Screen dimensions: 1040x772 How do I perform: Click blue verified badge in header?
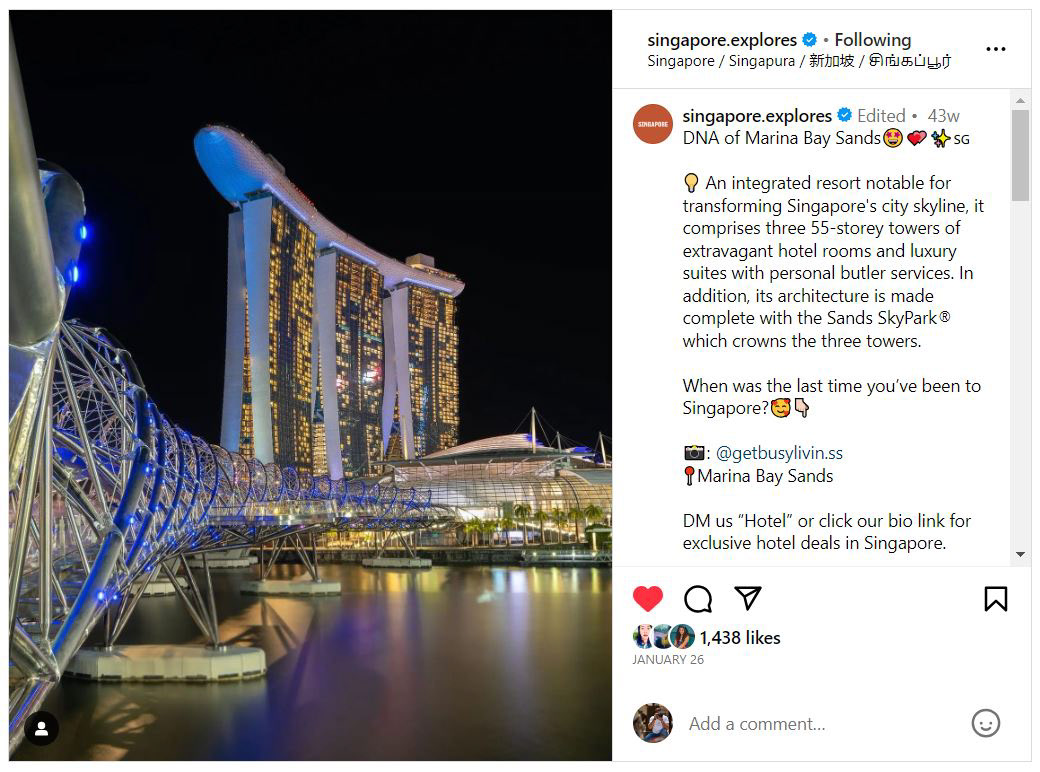(x=809, y=40)
